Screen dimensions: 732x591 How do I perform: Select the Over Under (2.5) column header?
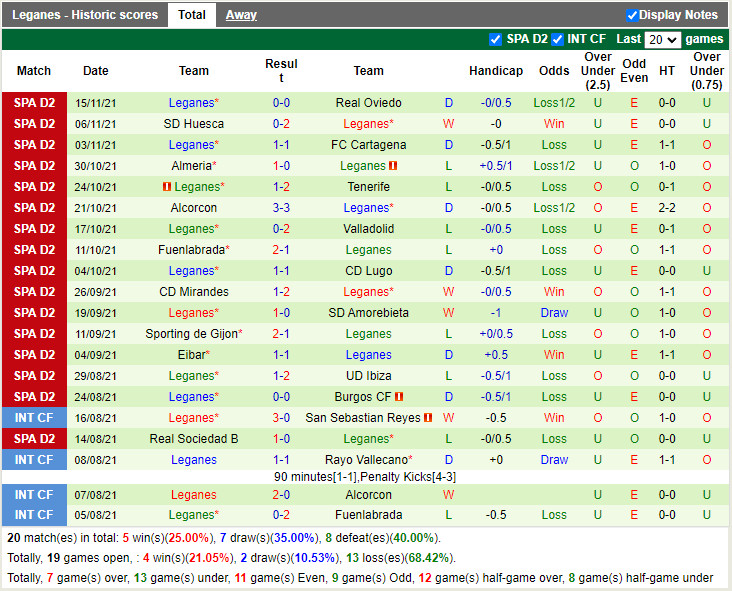click(x=598, y=71)
